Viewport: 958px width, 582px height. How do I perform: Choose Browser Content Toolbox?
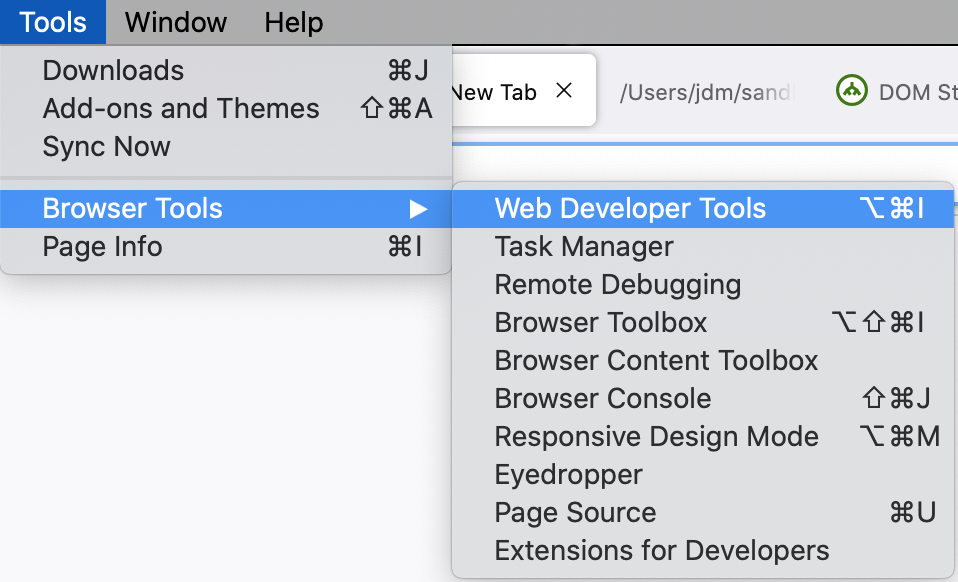click(656, 361)
